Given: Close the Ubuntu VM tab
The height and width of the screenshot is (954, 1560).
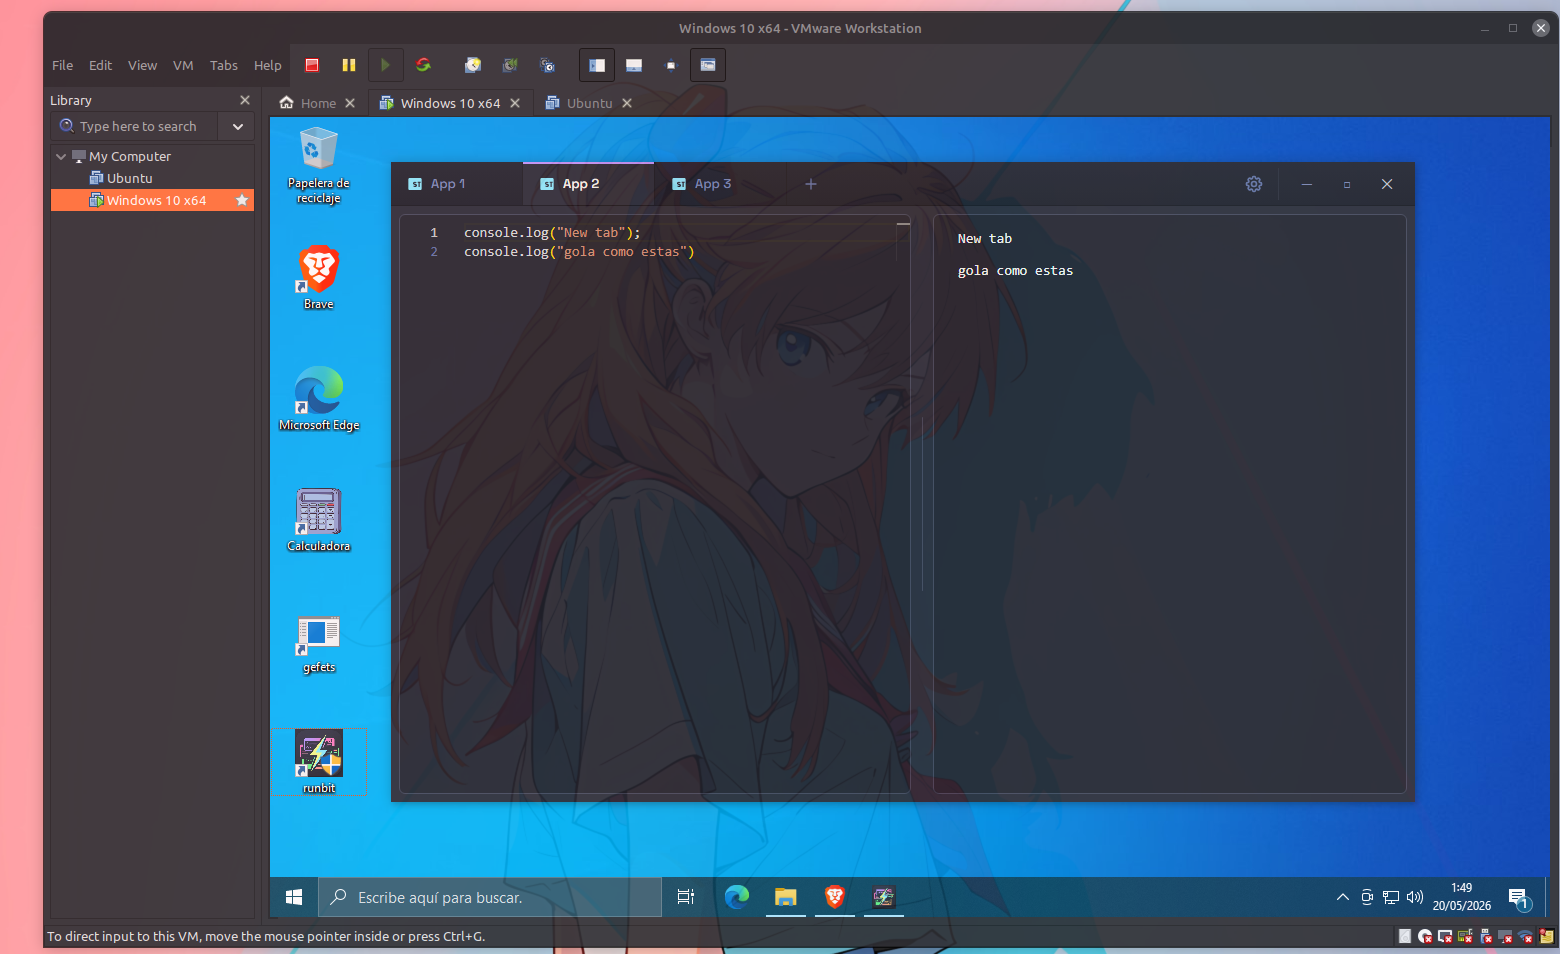Looking at the screenshot, I should (627, 103).
